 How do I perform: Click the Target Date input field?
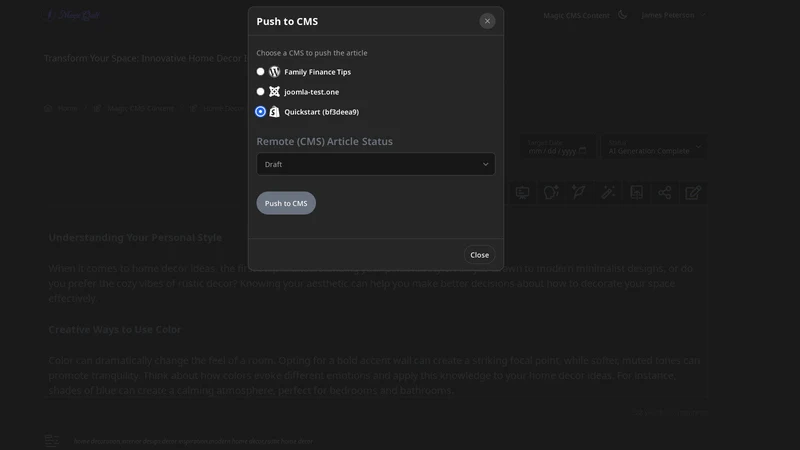pyautogui.click(x=557, y=147)
